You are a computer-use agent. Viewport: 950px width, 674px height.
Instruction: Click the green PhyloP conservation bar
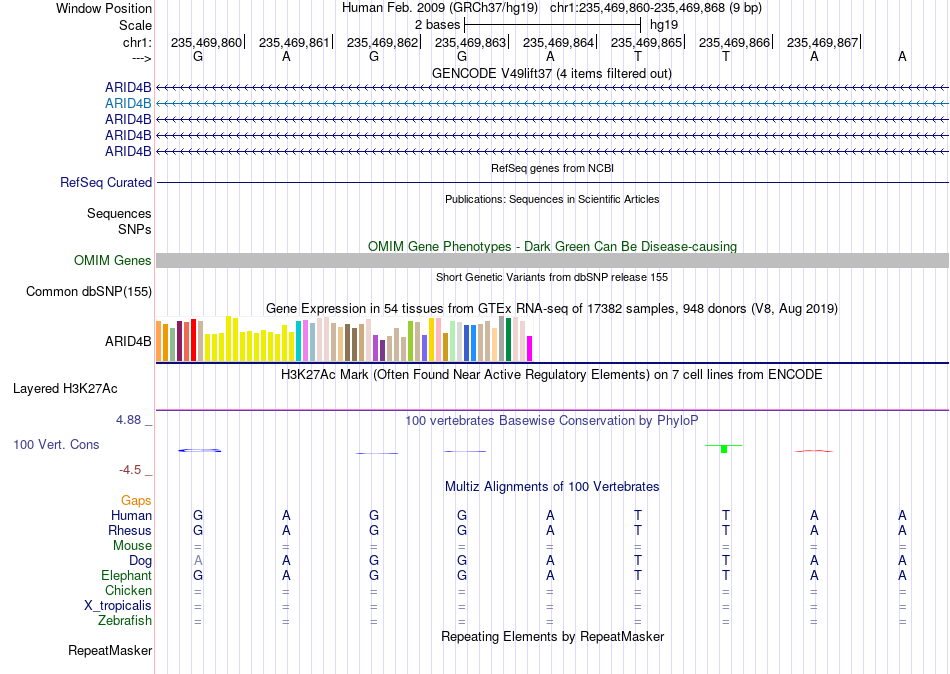[x=724, y=449]
